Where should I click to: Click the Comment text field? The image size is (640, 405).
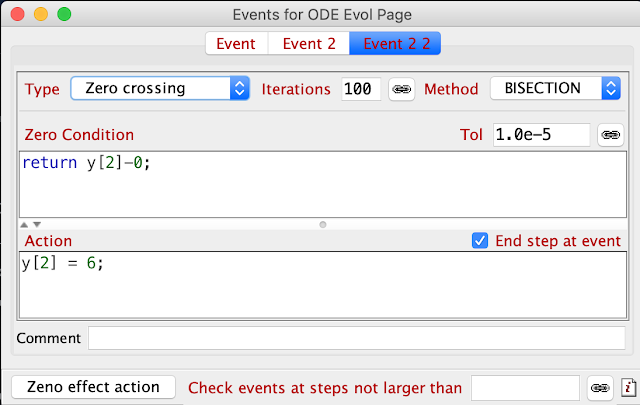tap(357, 338)
